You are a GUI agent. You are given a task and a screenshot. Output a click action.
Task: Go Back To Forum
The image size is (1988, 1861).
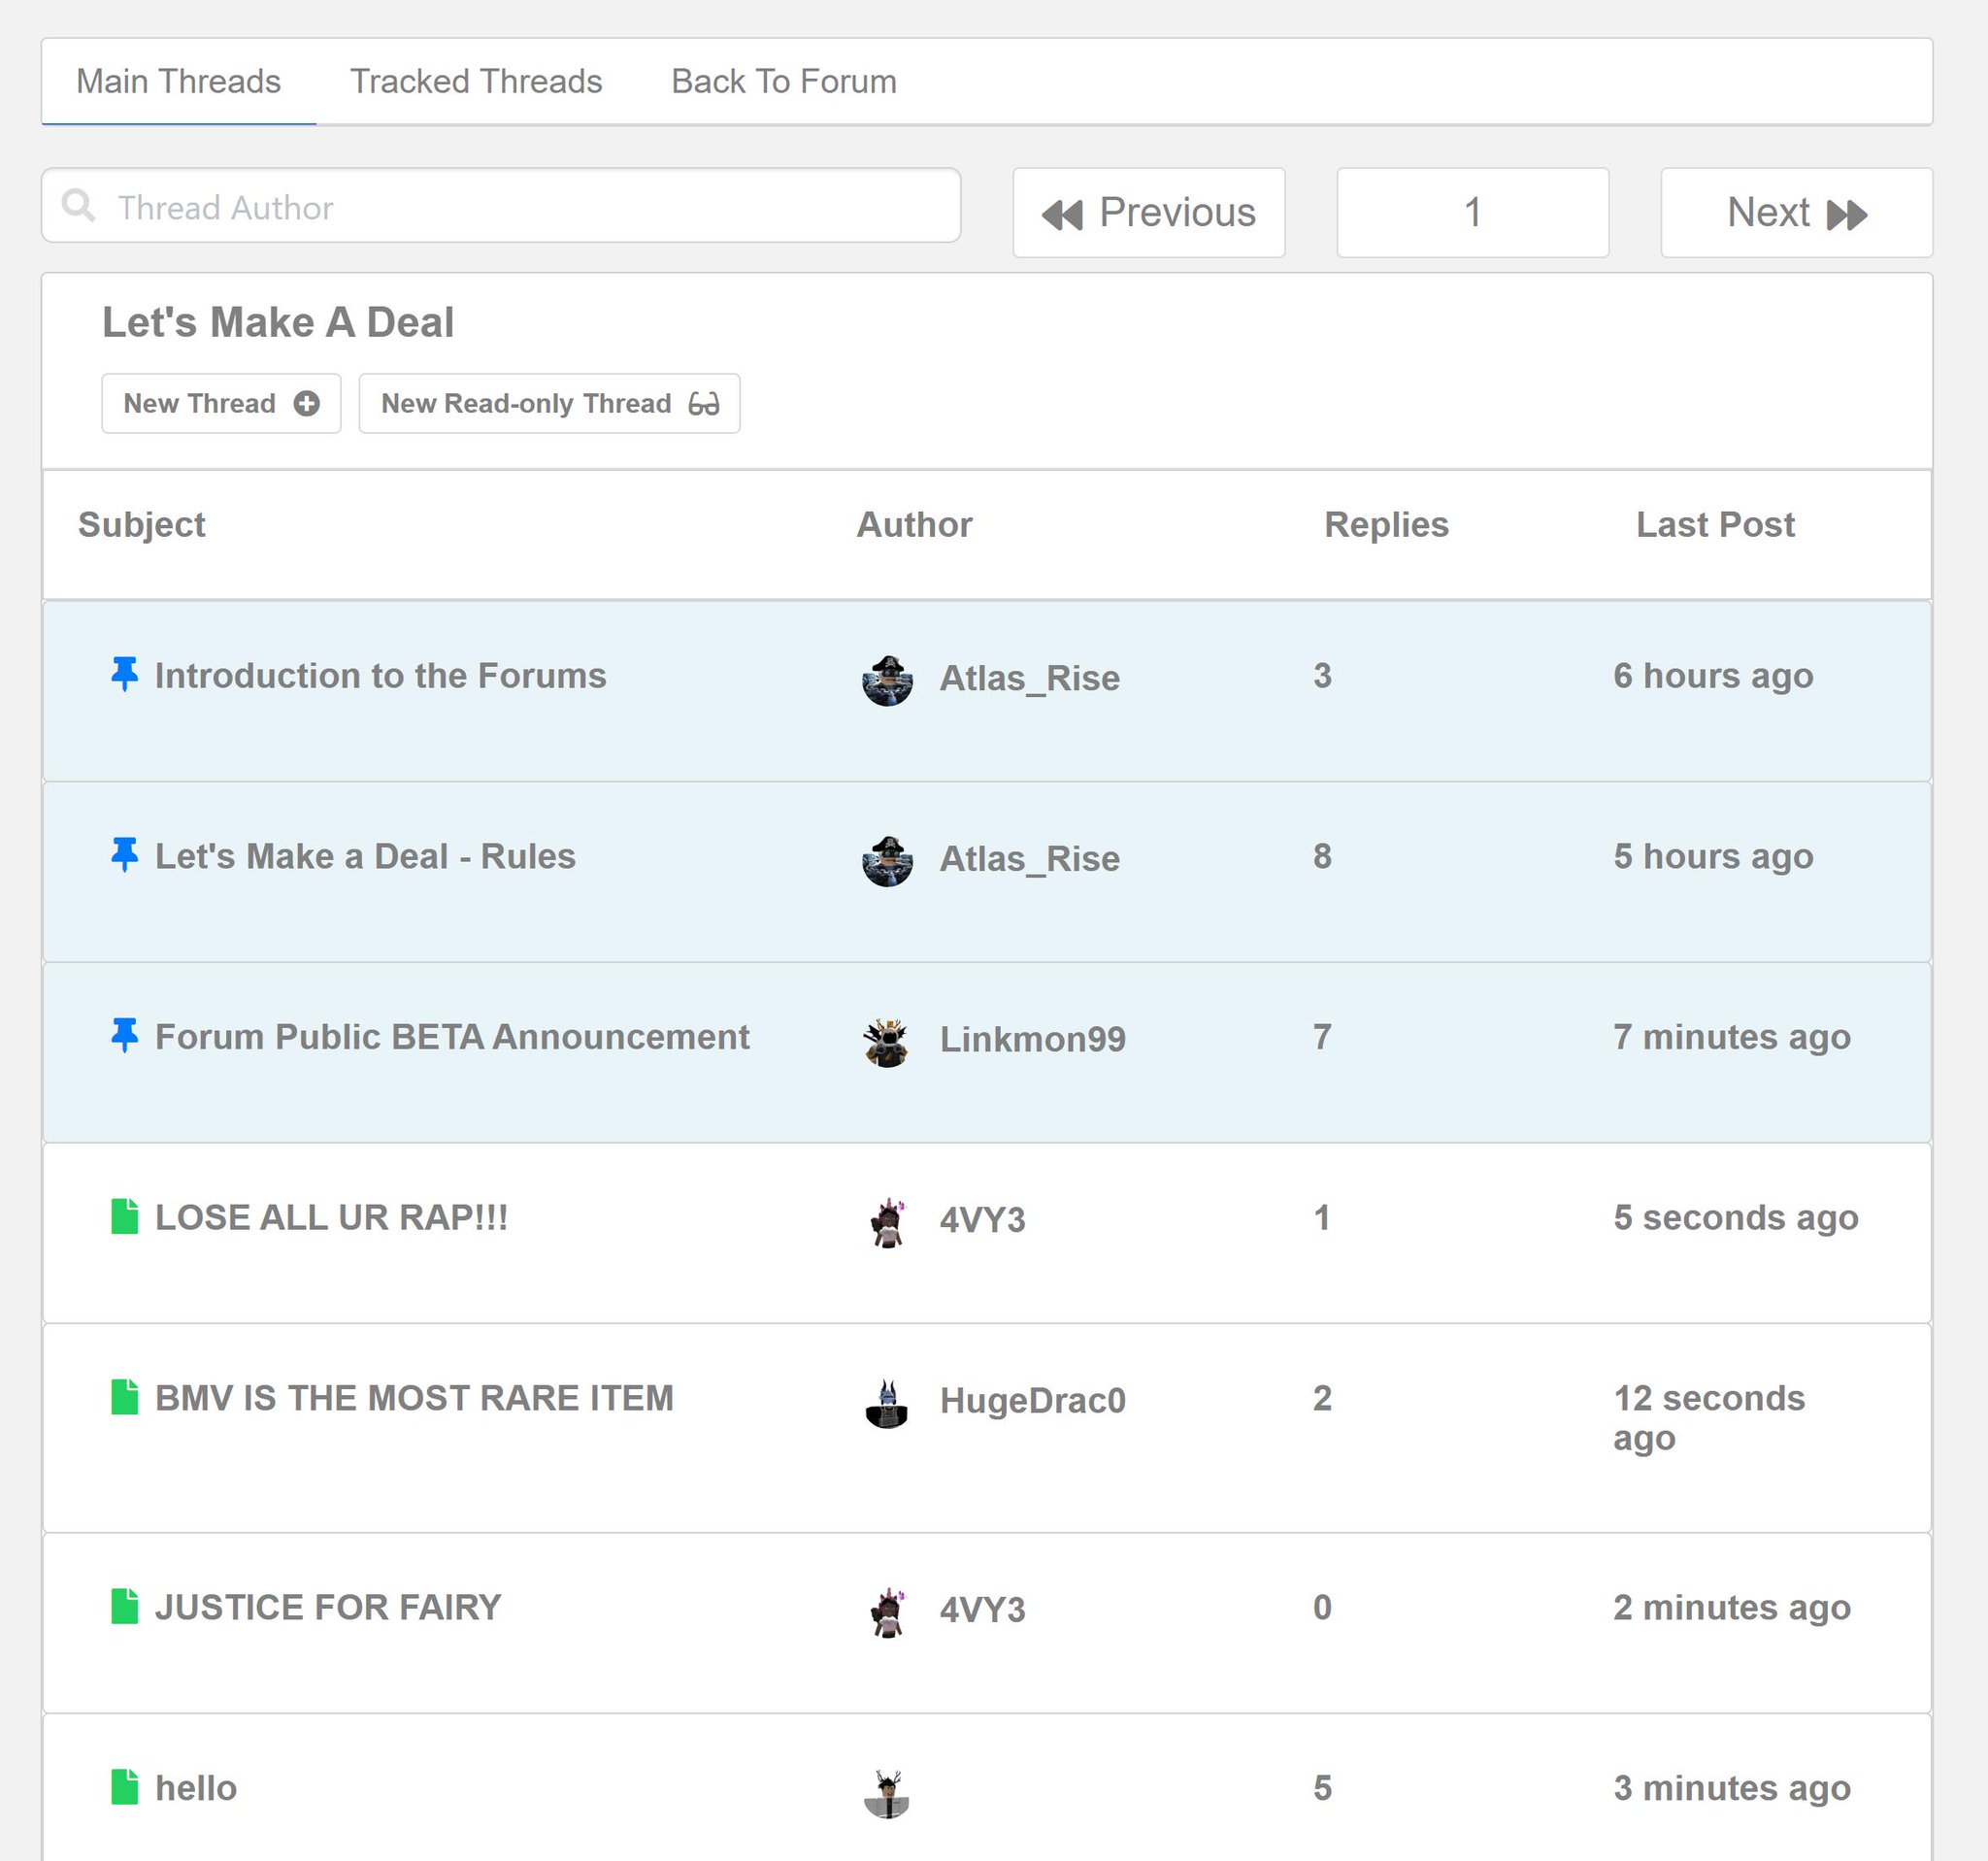[x=783, y=82]
